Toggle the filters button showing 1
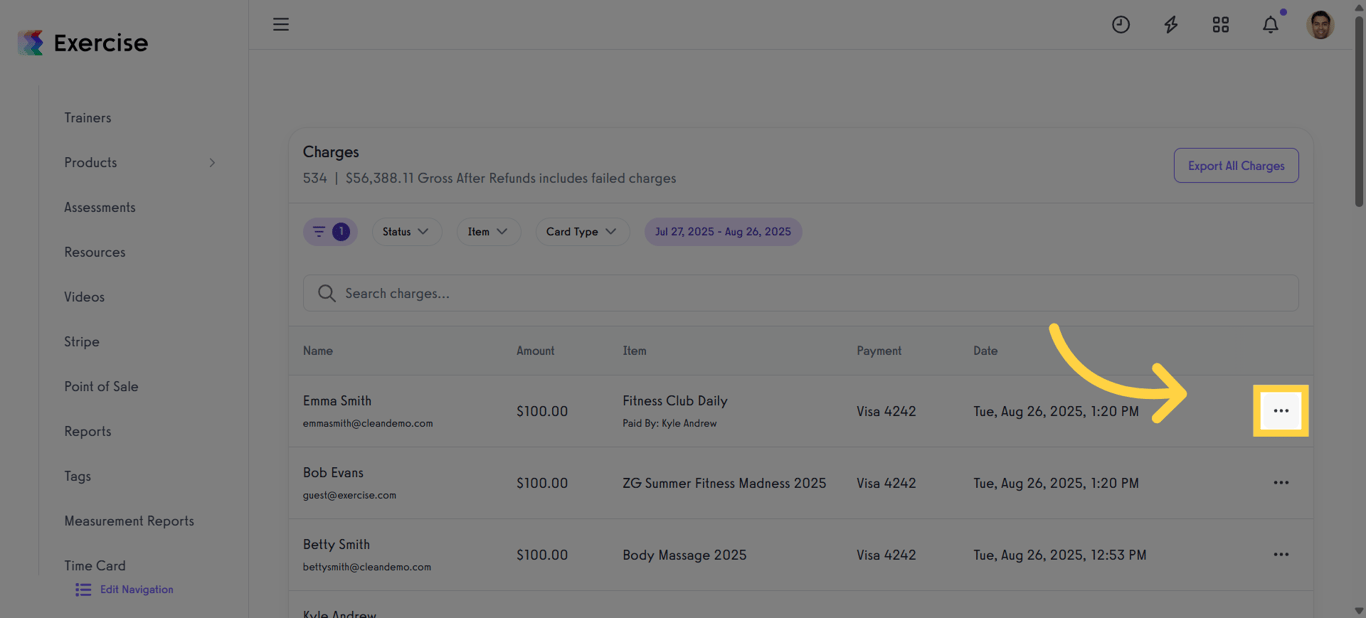 click(x=330, y=232)
